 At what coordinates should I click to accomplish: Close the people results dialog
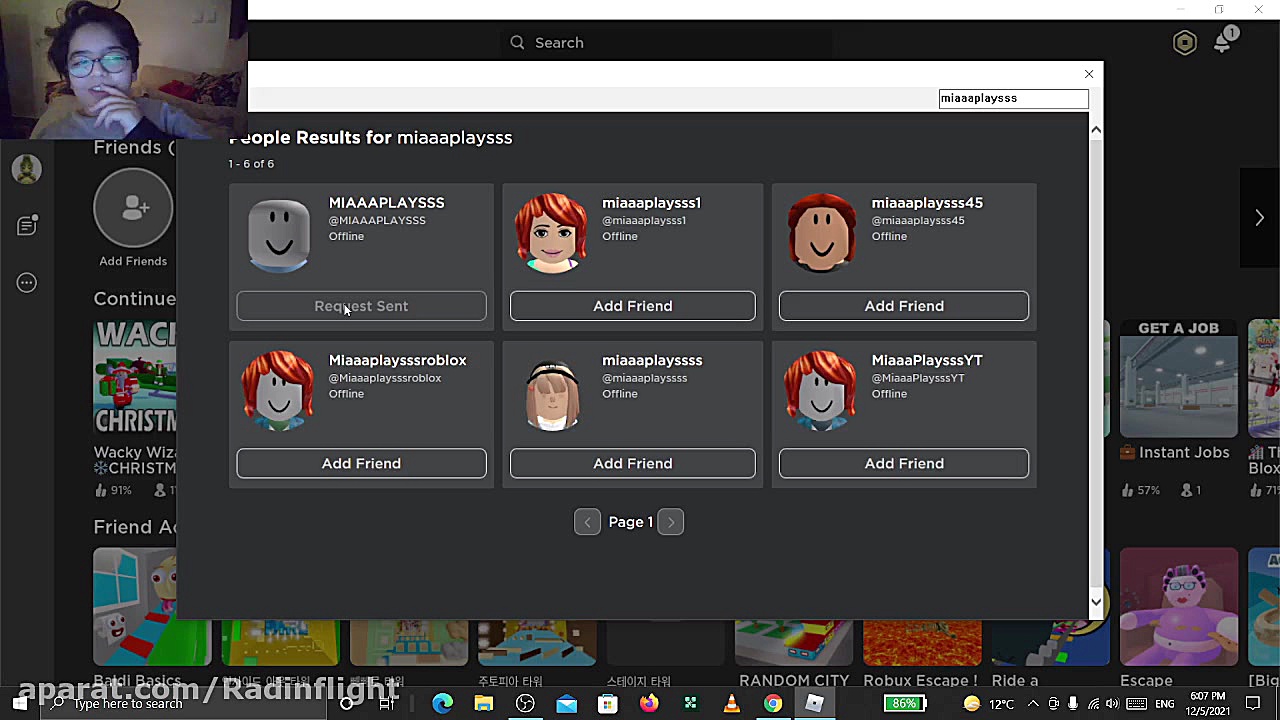point(1089,74)
